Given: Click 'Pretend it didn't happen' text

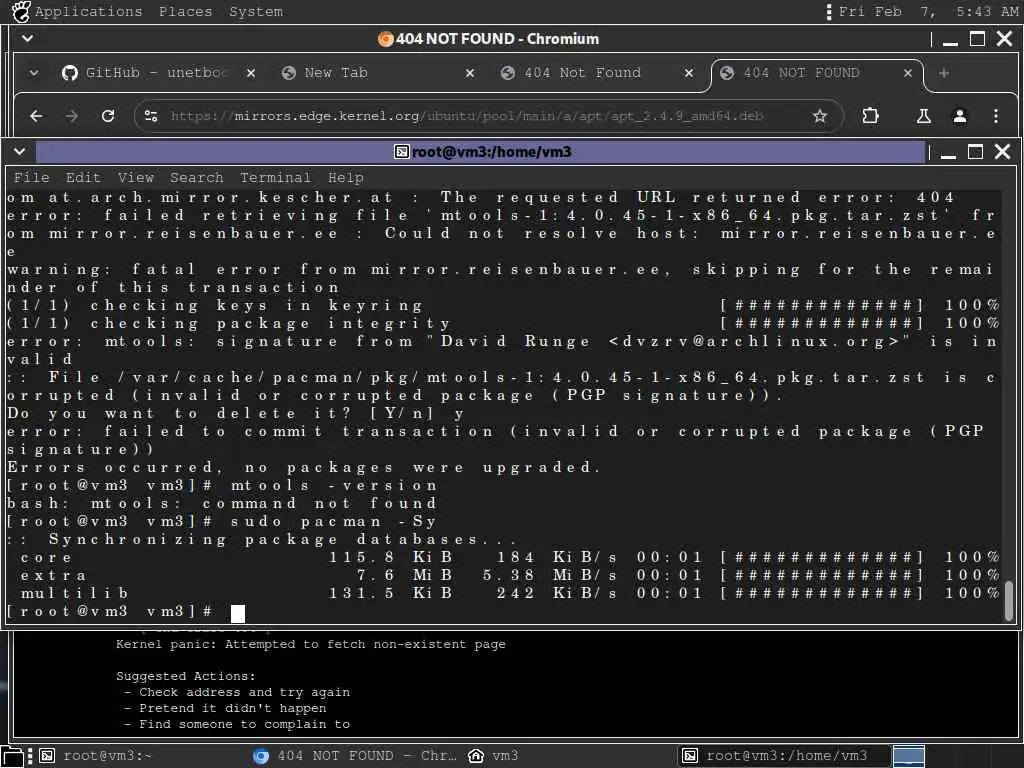Looking at the screenshot, I should click(232, 708).
